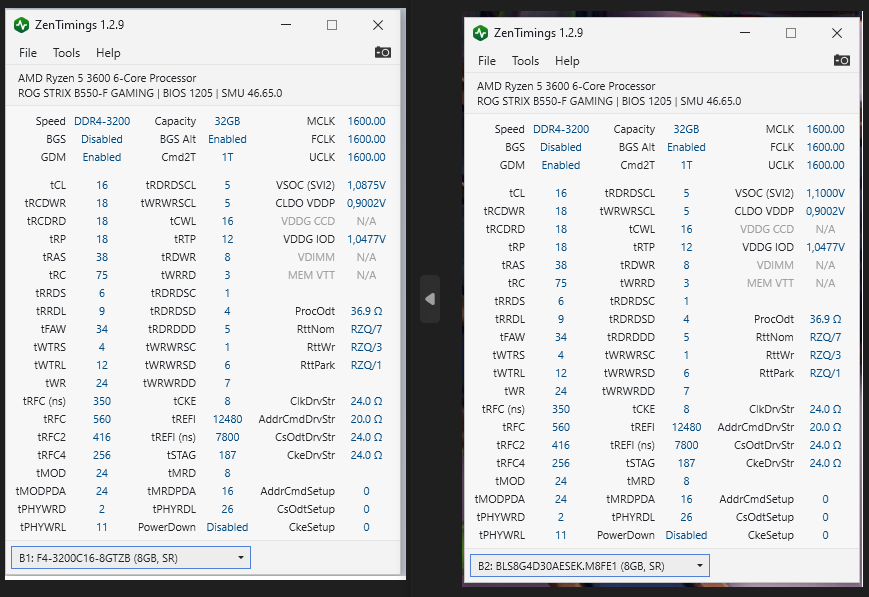Click tRFC value 560 in right window
This screenshot has height=597, width=869.
click(561, 427)
